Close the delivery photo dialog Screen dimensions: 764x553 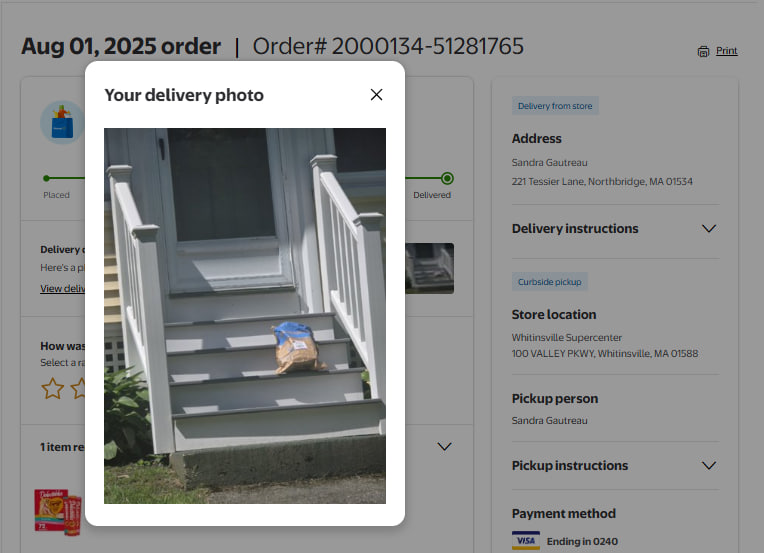click(x=376, y=95)
